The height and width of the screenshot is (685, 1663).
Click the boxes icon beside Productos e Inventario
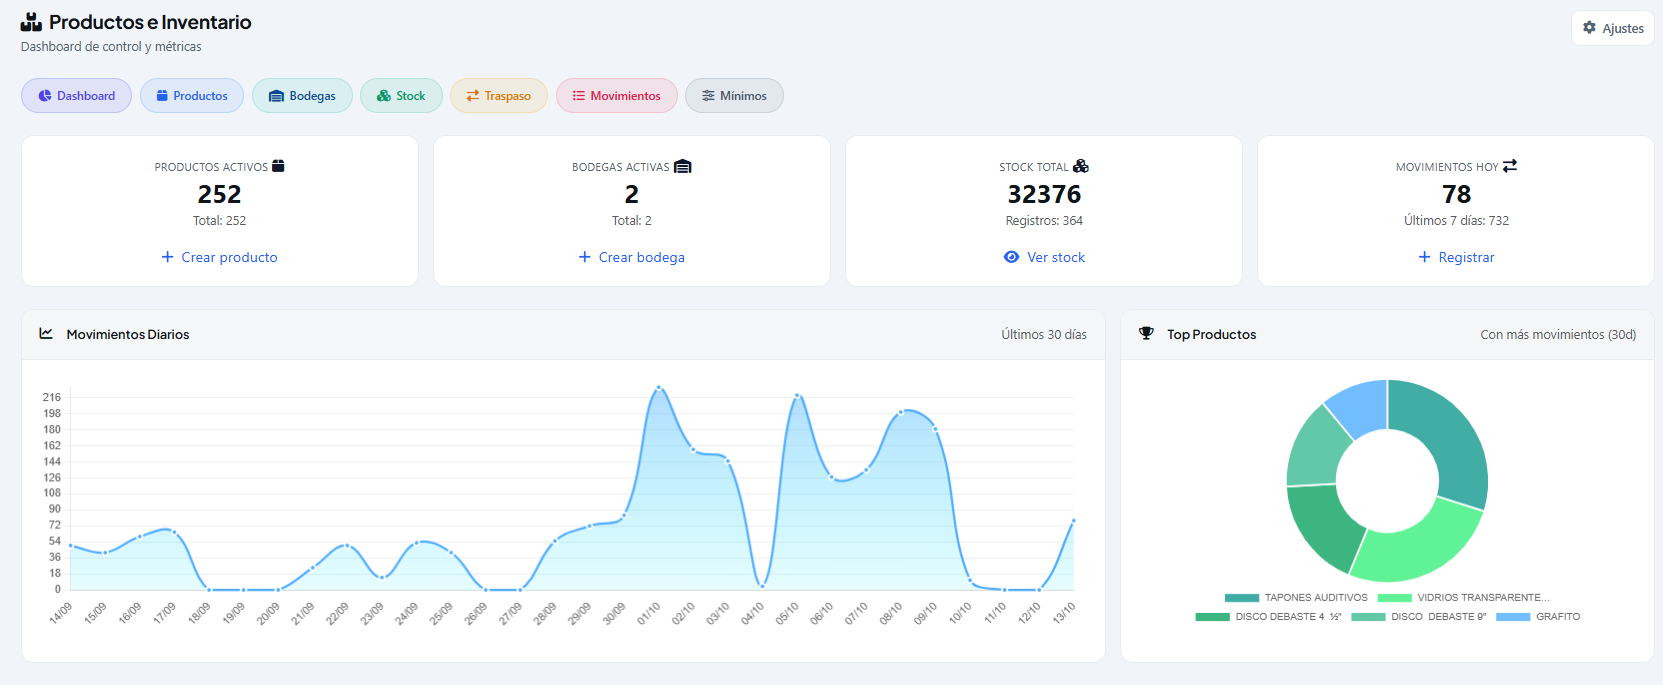(32, 22)
